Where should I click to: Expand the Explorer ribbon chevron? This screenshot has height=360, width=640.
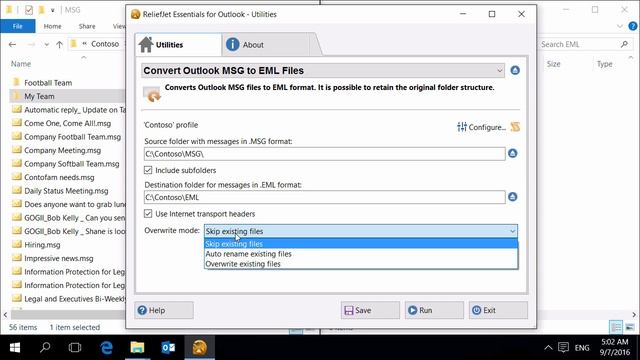pyautogui.click(x=620, y=26)
